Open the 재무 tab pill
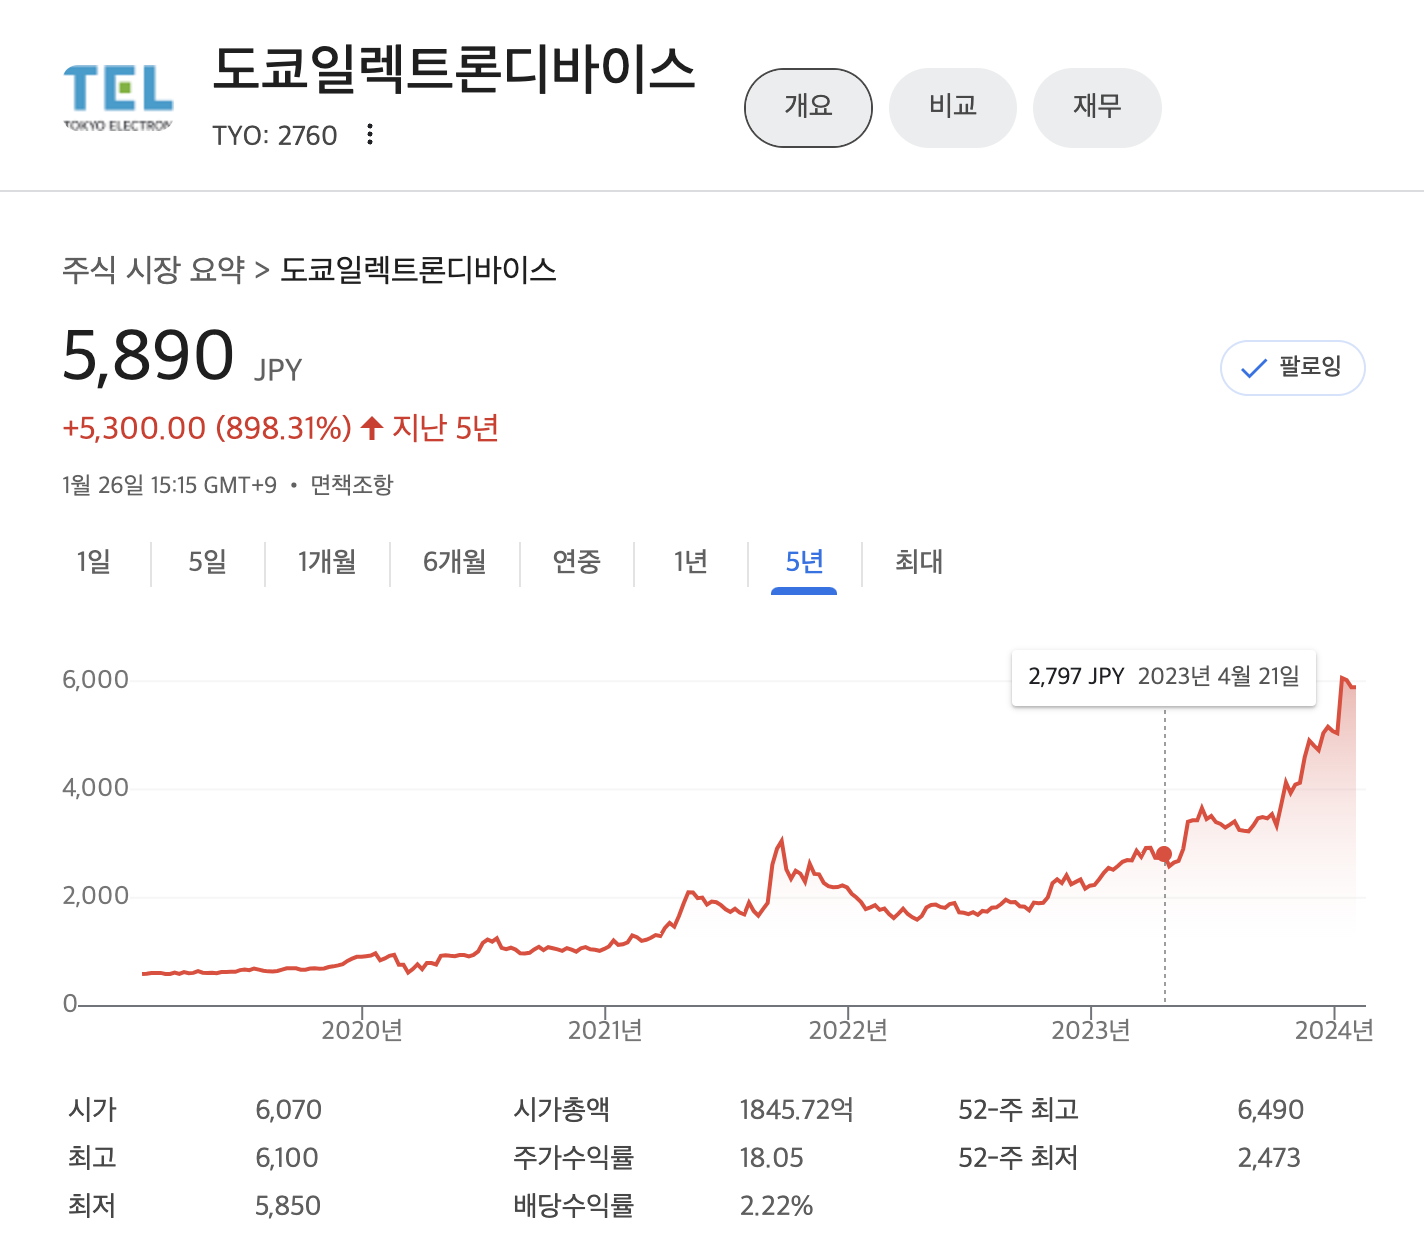Viewport: 1424px width, 1254px height. [1097, 107]
